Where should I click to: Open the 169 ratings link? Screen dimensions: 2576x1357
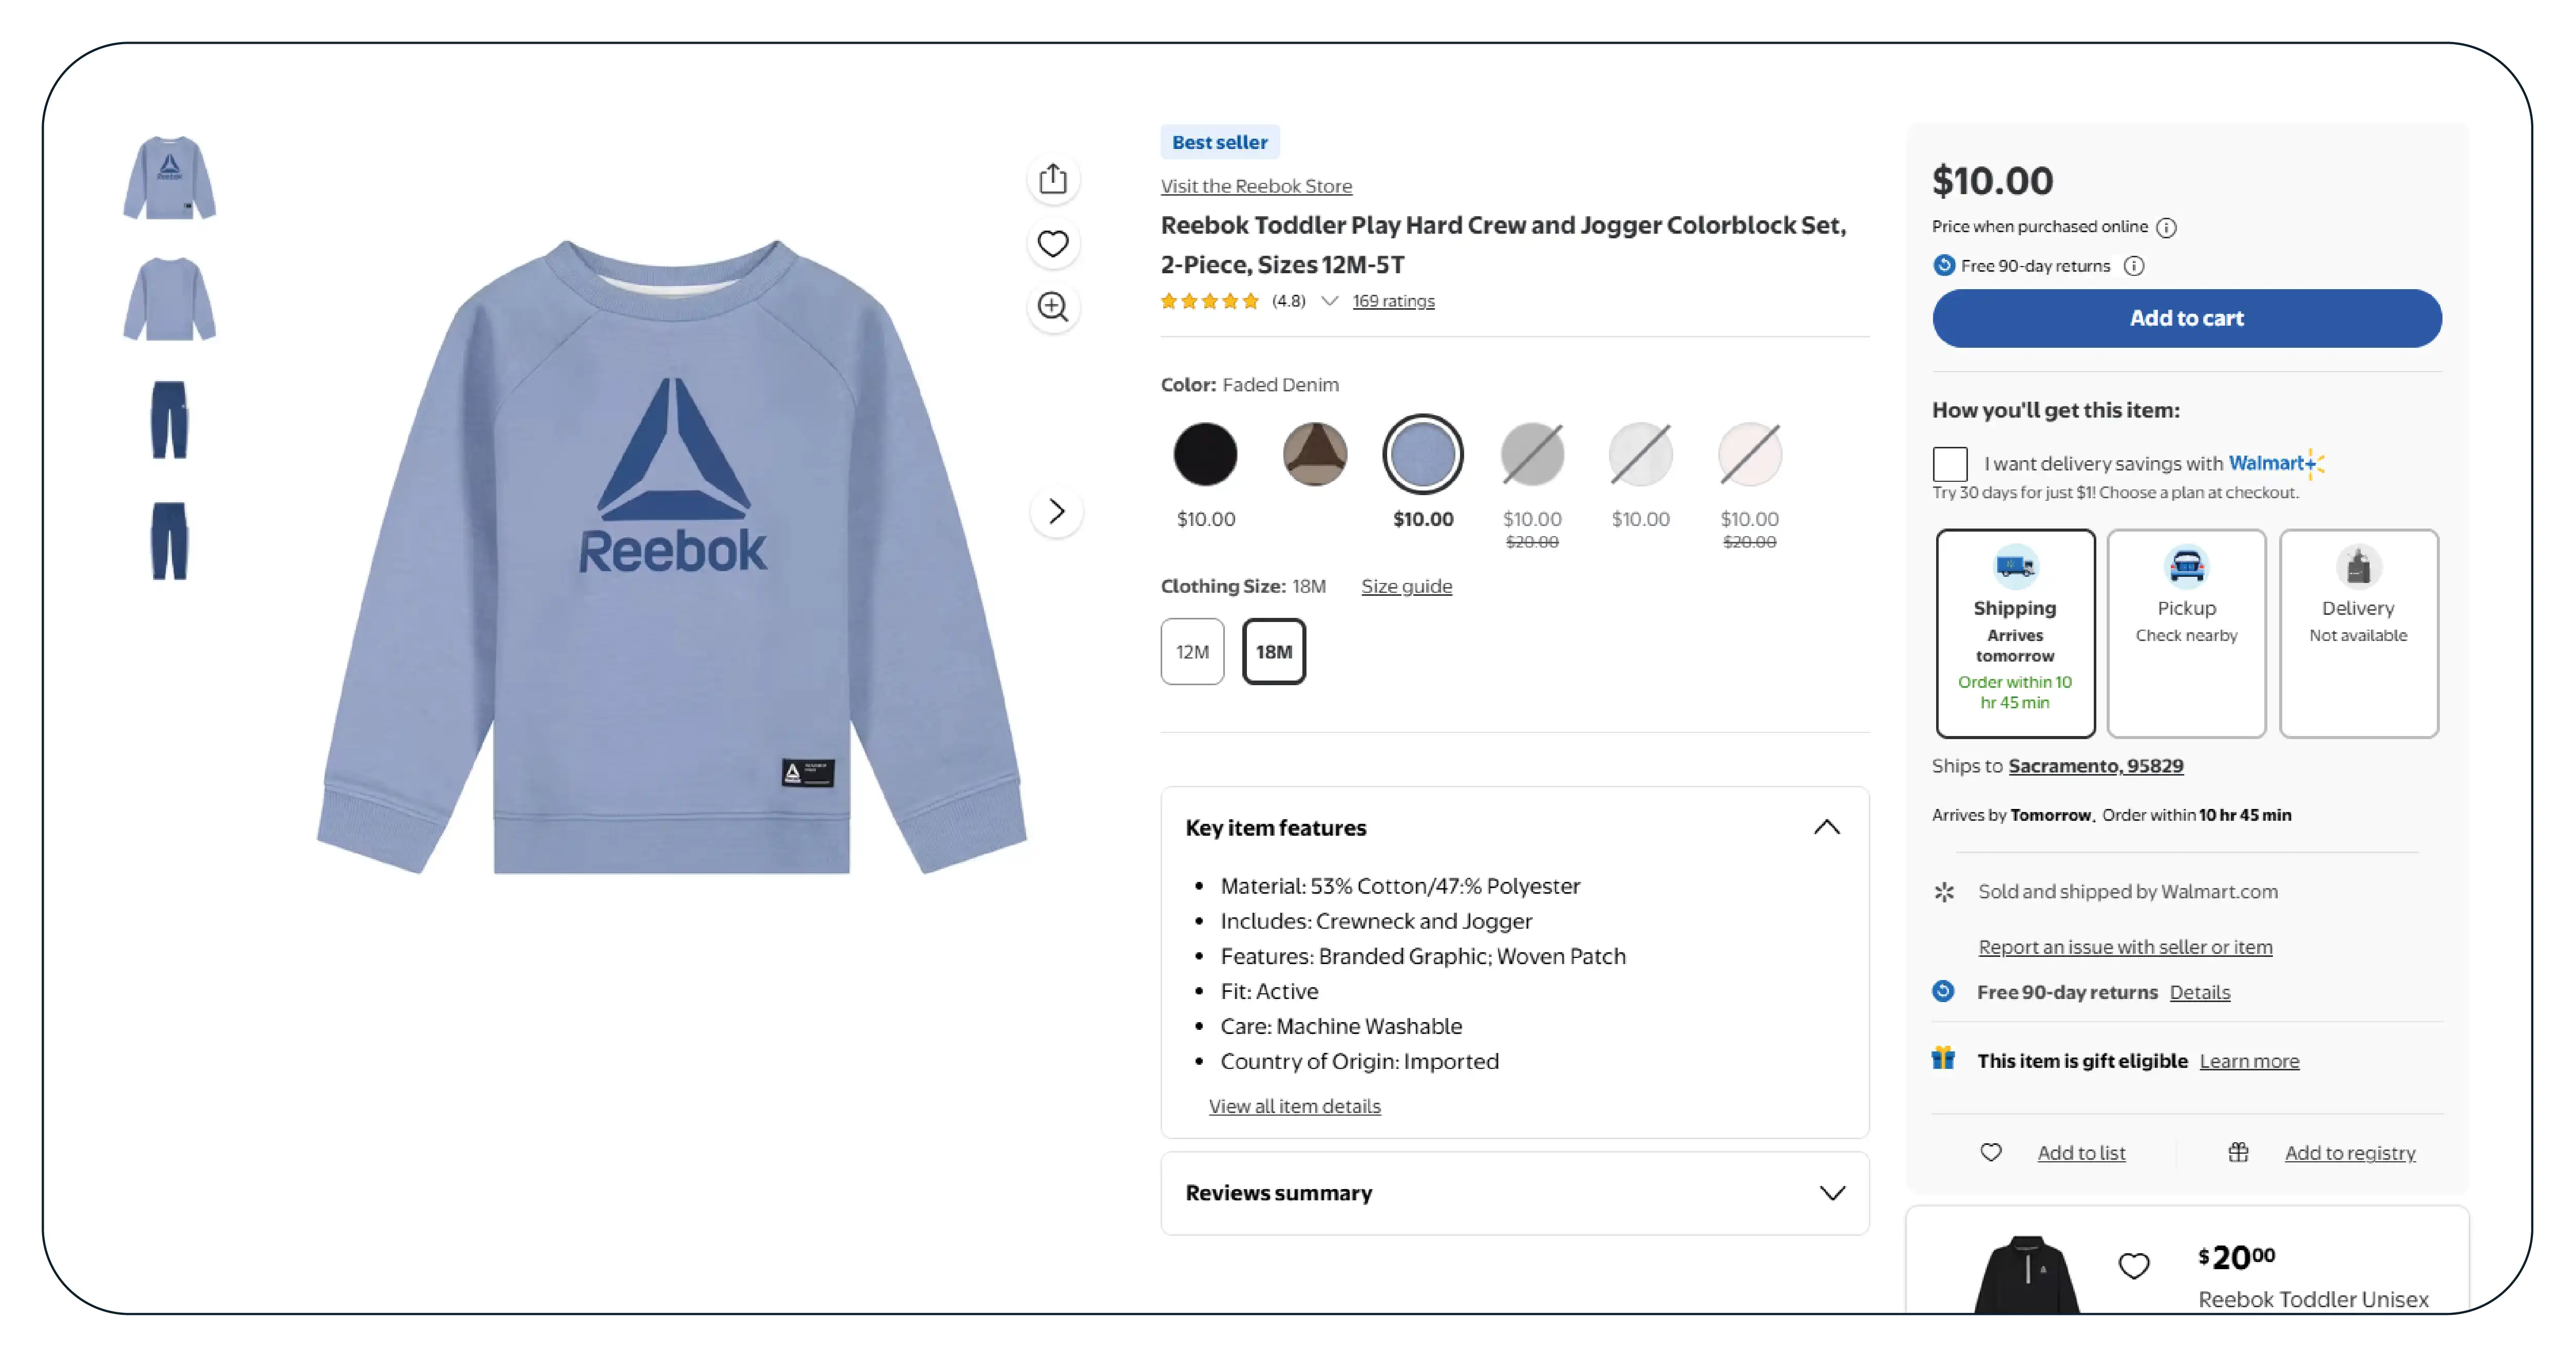(1393, 301)
